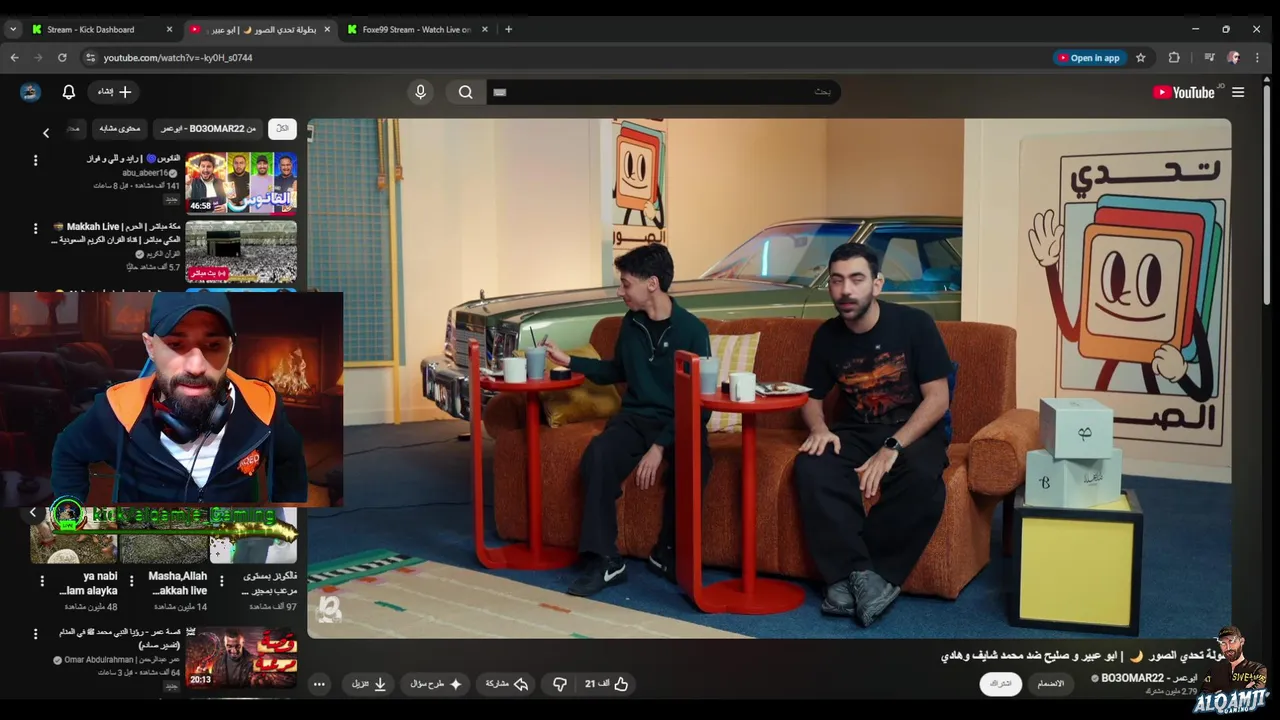Open more actions three-dot menu below video
Screen dimensions: 1280x720
(319, 684)
